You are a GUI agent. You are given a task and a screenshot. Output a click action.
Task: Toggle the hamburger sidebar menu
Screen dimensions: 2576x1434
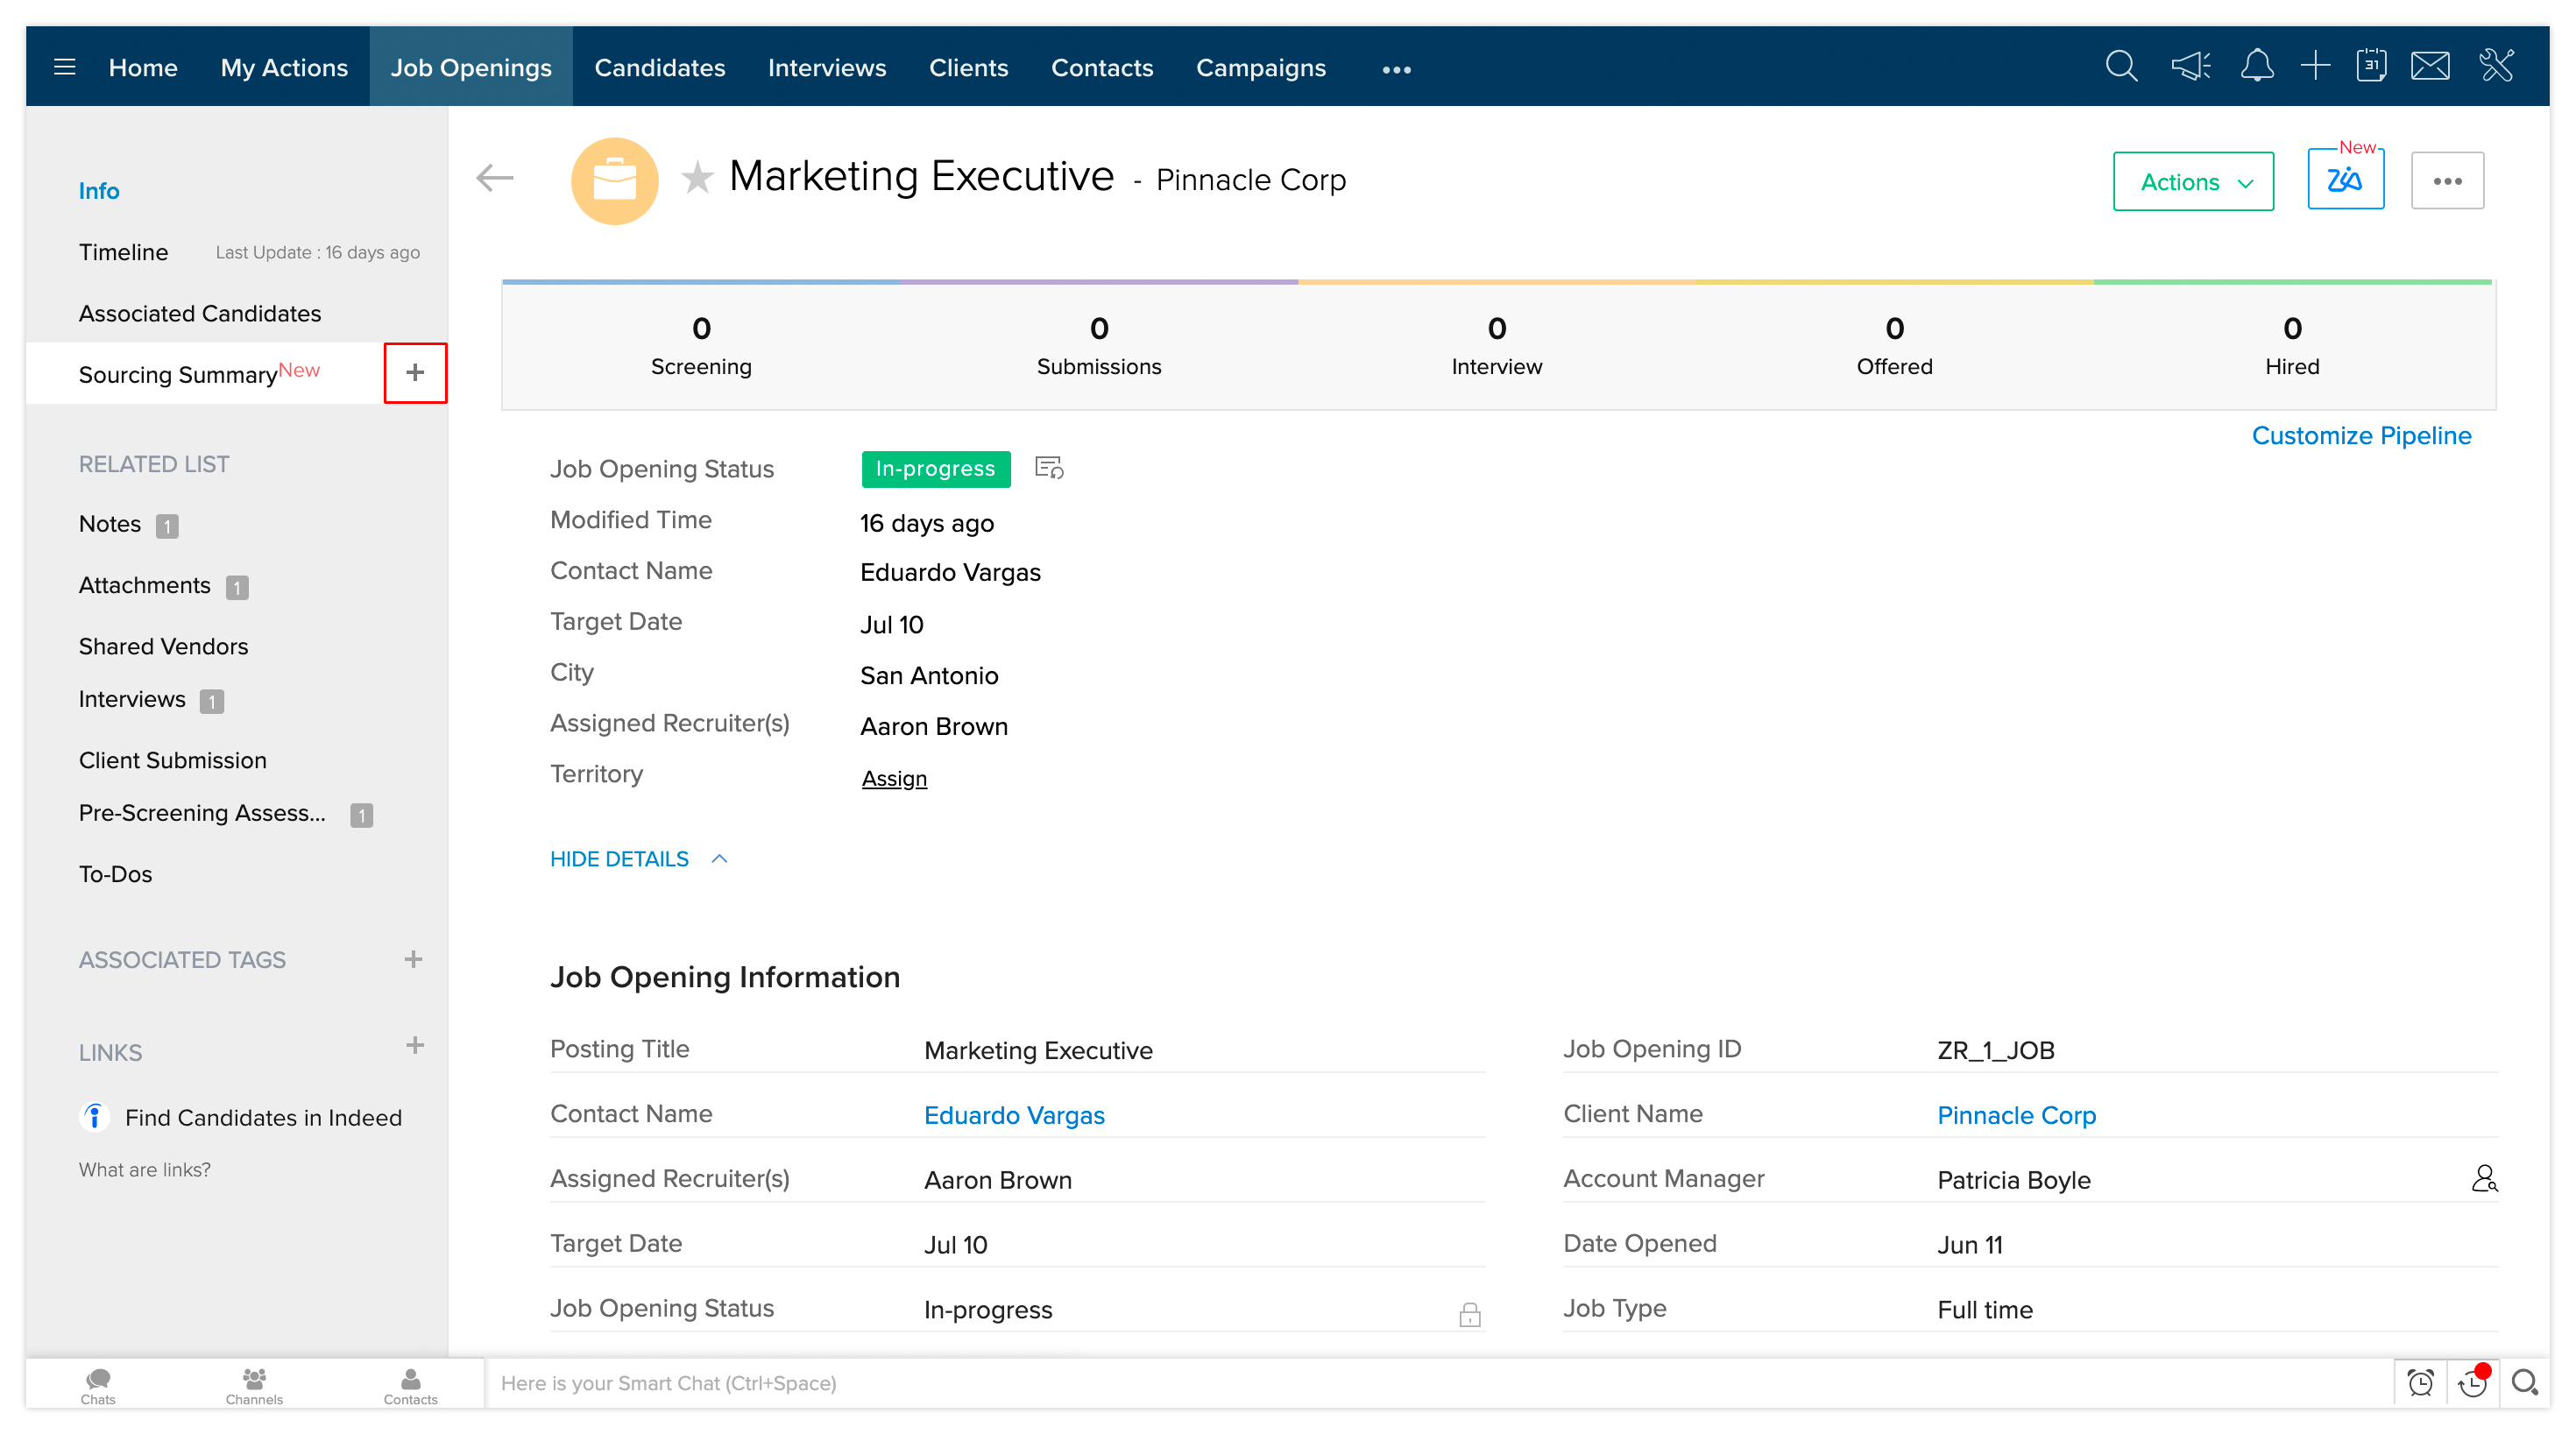[x=65, y=67]
